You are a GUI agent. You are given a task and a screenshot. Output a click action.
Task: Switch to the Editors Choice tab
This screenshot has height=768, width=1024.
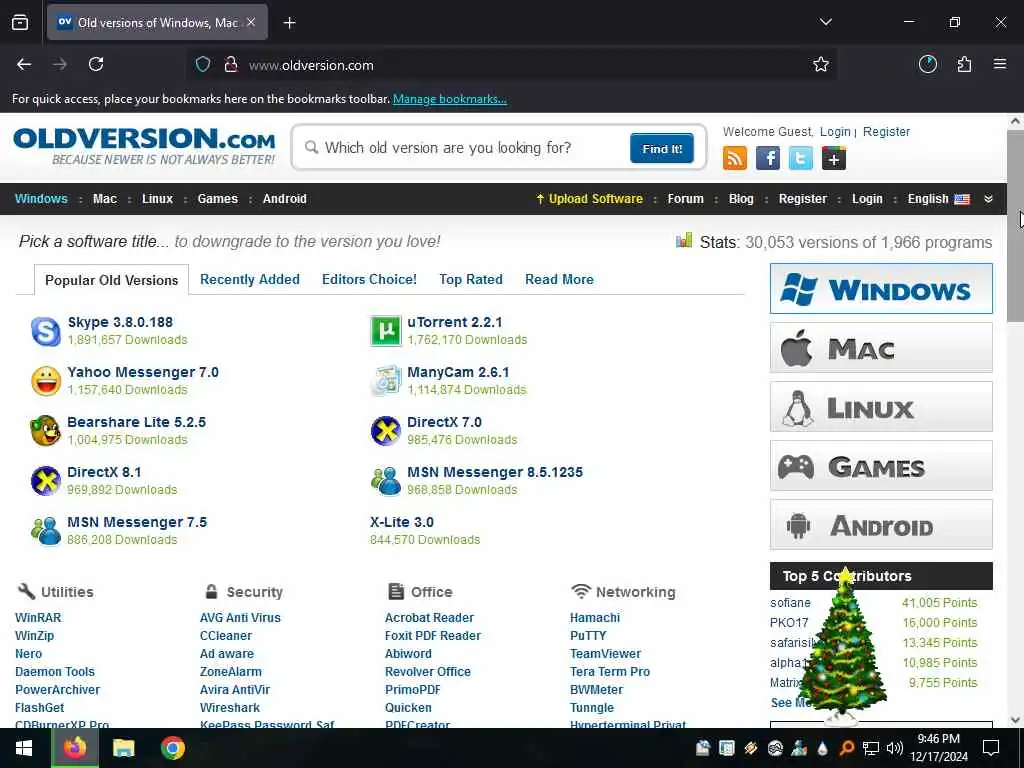pos(369,280)
